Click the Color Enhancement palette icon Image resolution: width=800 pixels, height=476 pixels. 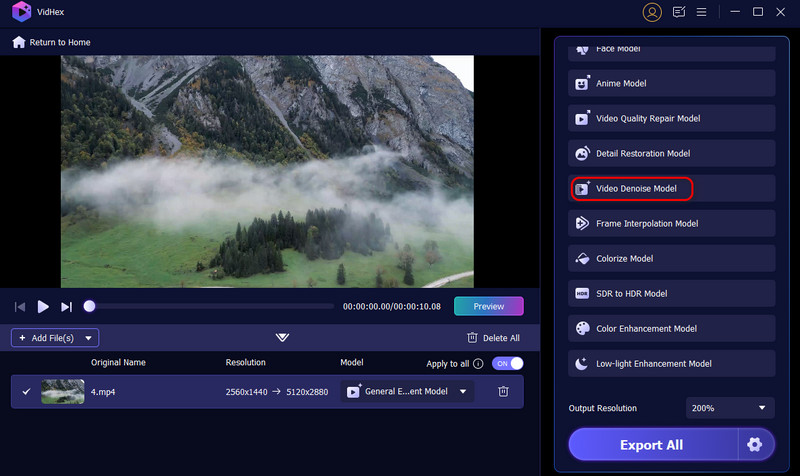[582, 329]
